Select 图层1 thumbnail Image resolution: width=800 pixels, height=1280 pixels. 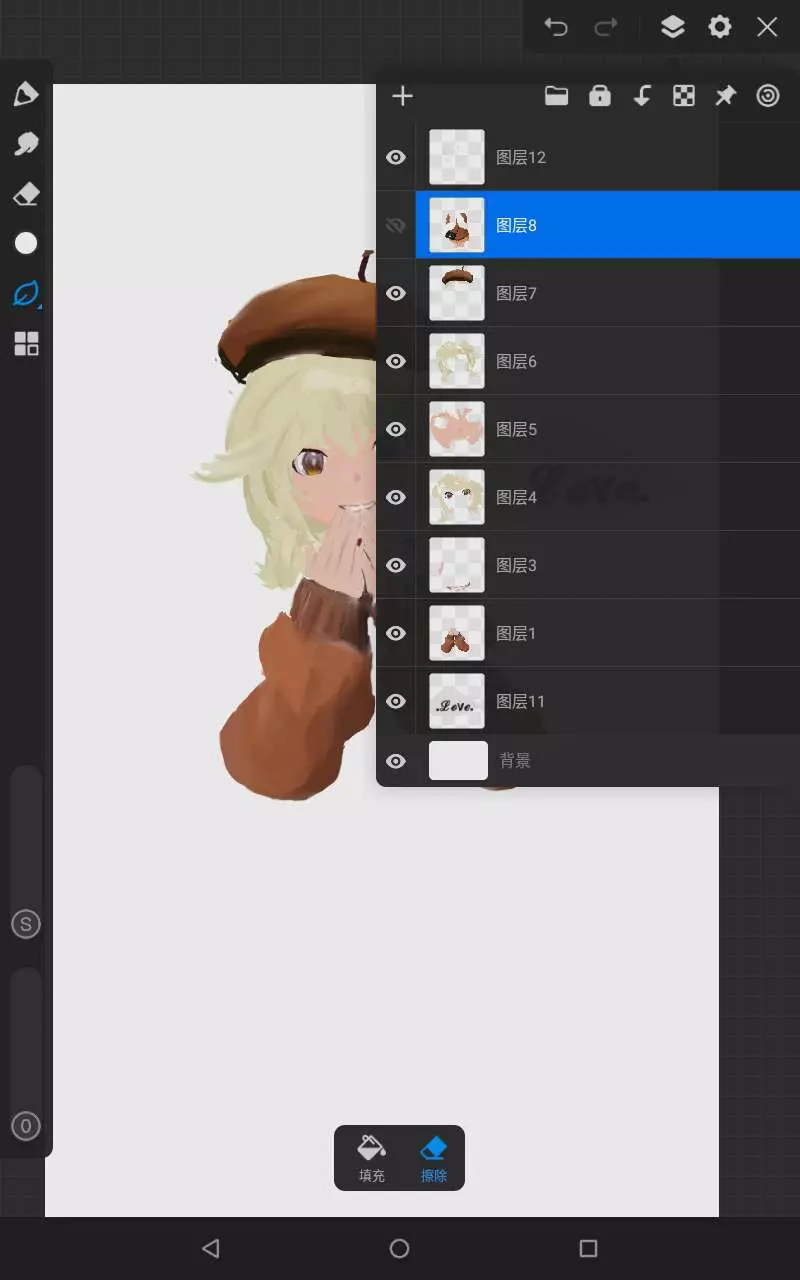pyautogui.click(x=457, y=633)
